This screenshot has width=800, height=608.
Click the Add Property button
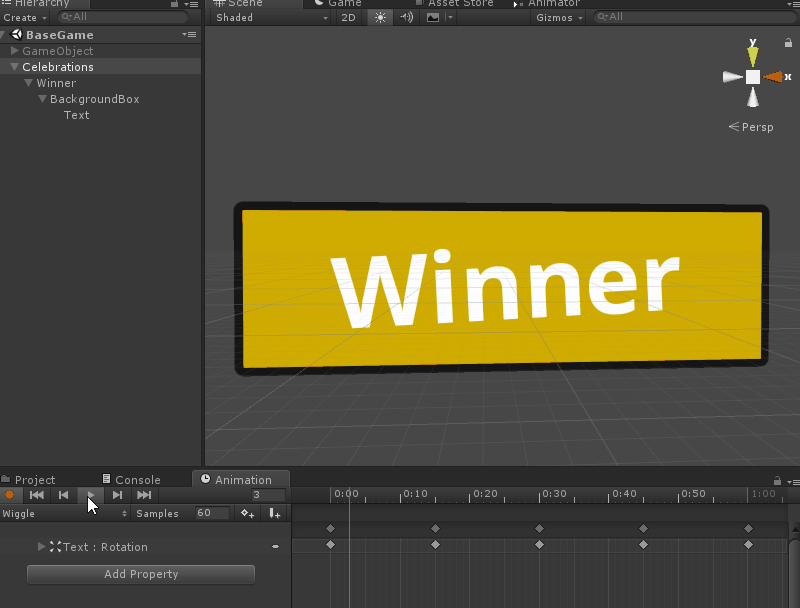coord(140,574)
